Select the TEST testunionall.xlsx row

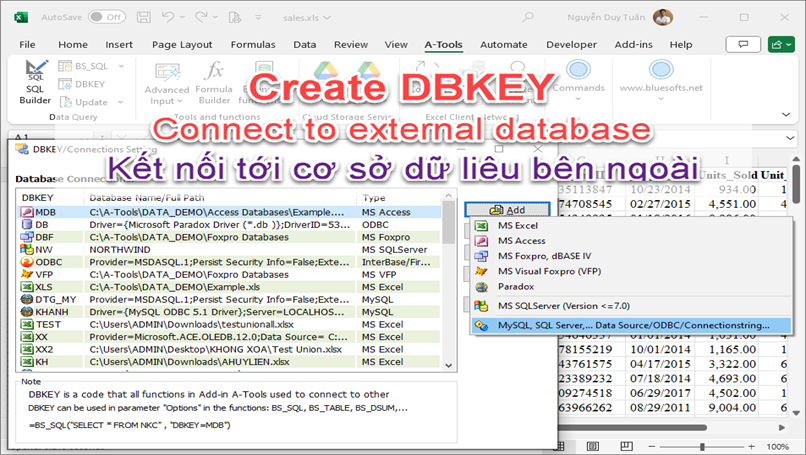229,324
